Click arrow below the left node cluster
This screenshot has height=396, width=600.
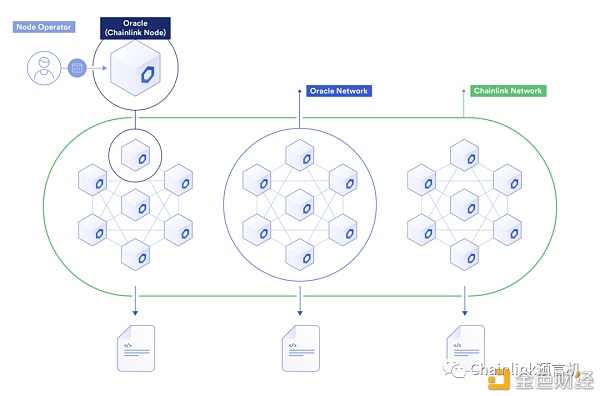click(135, 301)
